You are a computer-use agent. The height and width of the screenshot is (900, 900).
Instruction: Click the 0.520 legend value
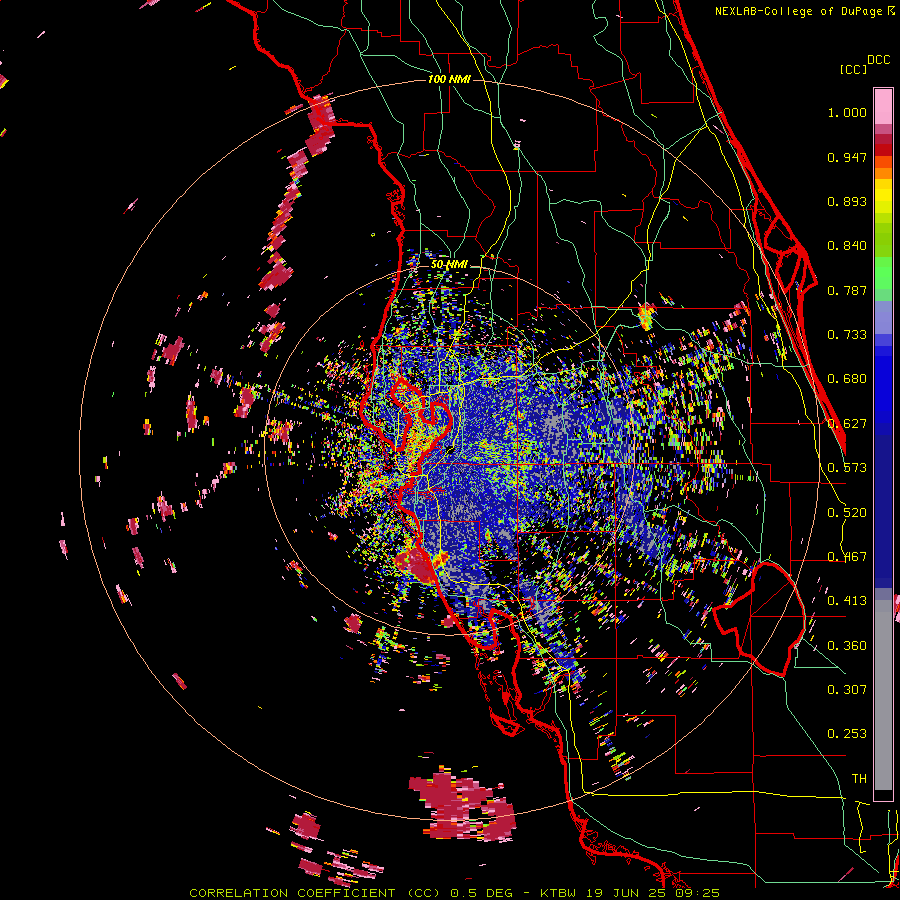click(847, 513)
